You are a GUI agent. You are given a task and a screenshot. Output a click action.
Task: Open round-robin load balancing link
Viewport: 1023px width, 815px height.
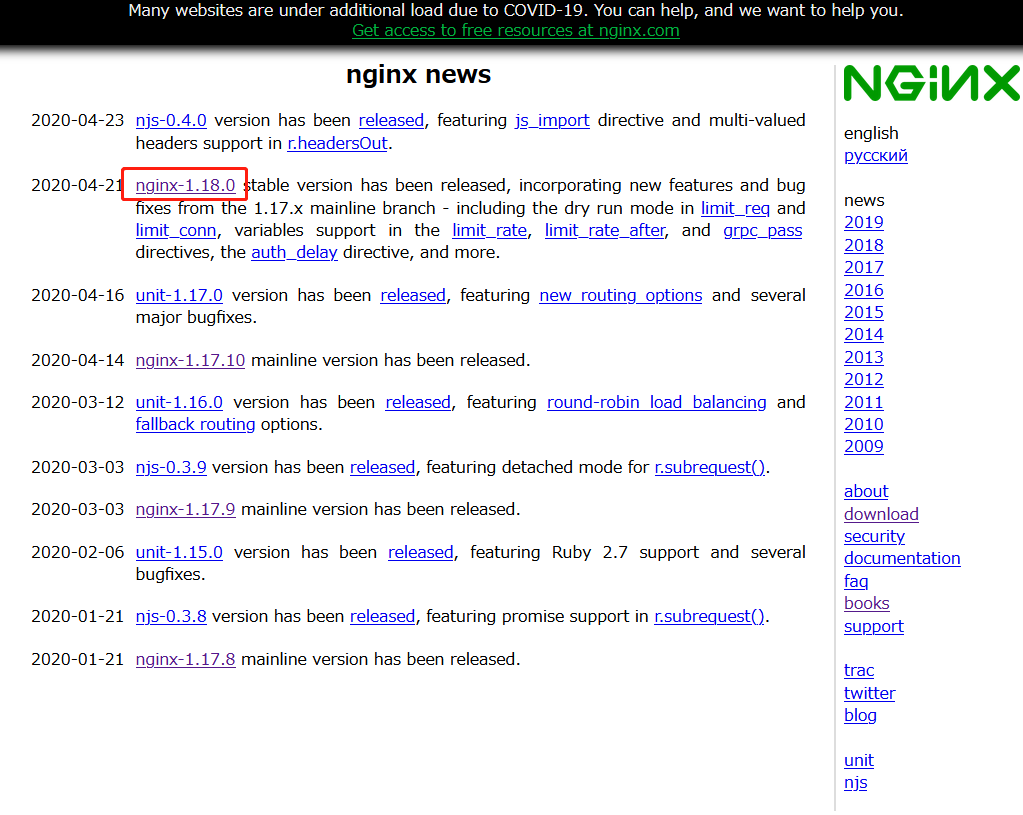[656, 402]
